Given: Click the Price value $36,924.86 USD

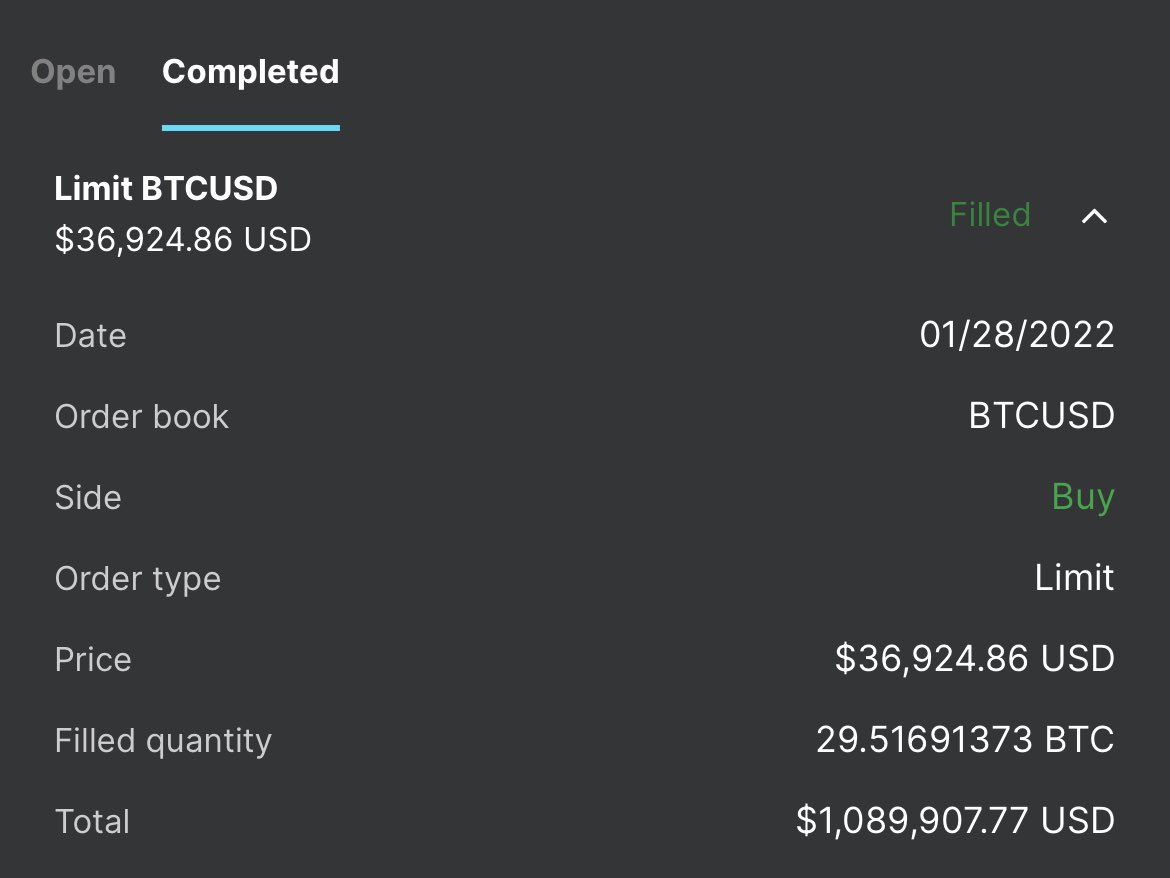Looking at the screenshot, I should (x=975, y=659).
